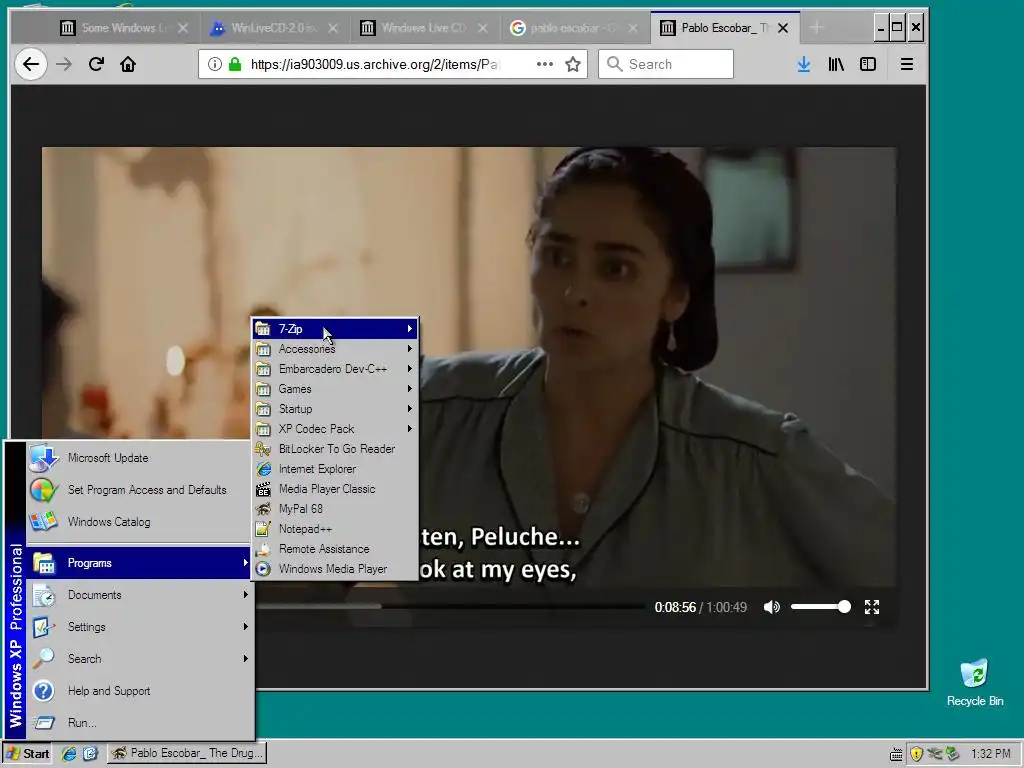Image resolution: width=1024 pixels, height=768 pixels.
Task: Switch to WinLiveCD-2.0 tab
Action: click(274, 28)
